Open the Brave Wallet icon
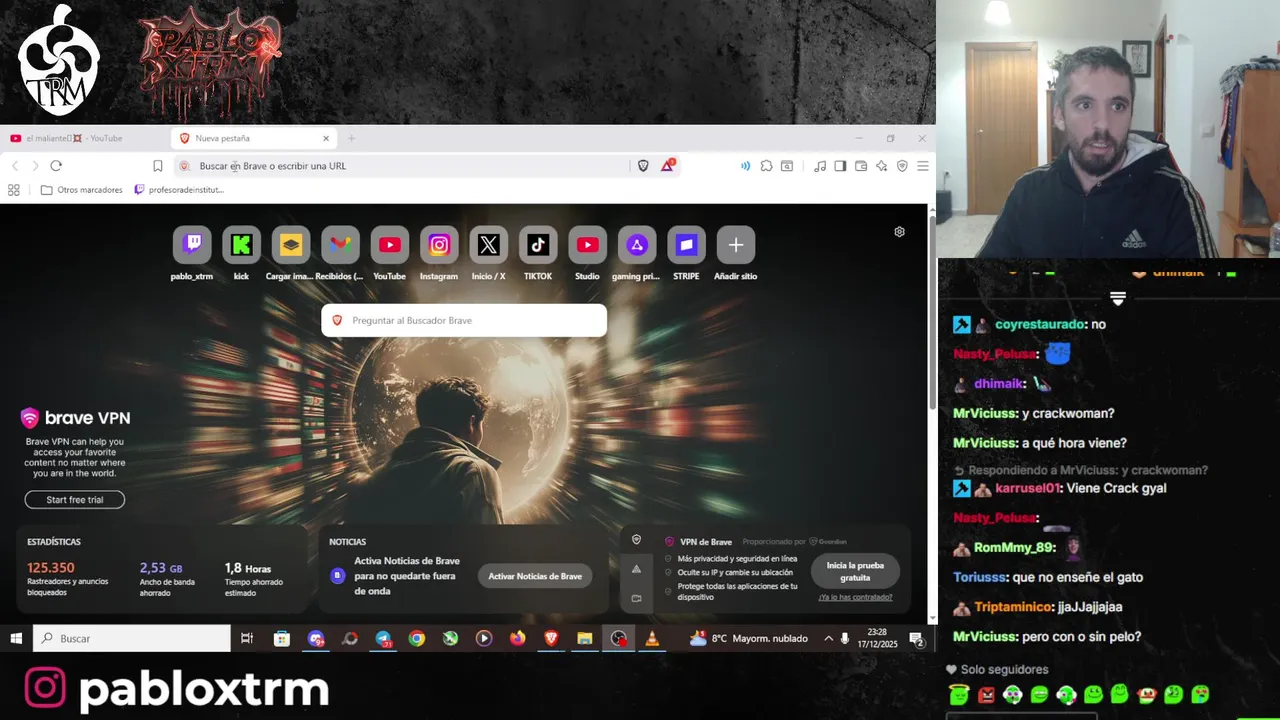Viewport: 1280px width, 720px height. click(861, 166)
